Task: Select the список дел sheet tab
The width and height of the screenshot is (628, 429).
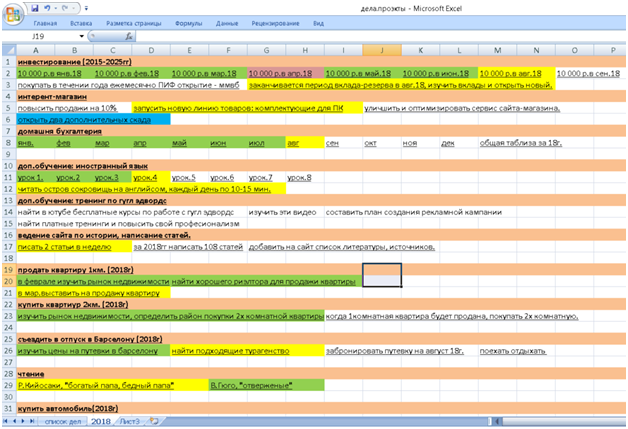Action: point(62,421)
